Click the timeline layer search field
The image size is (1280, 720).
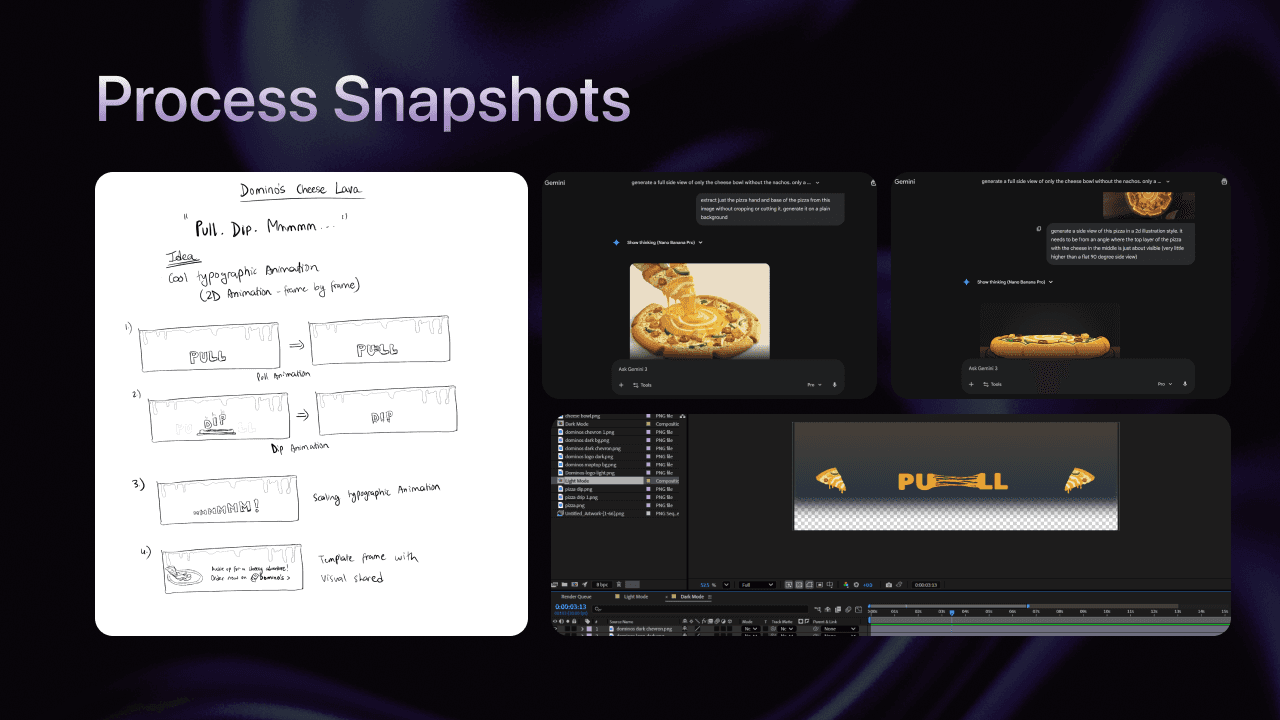[x=700, y=609]
